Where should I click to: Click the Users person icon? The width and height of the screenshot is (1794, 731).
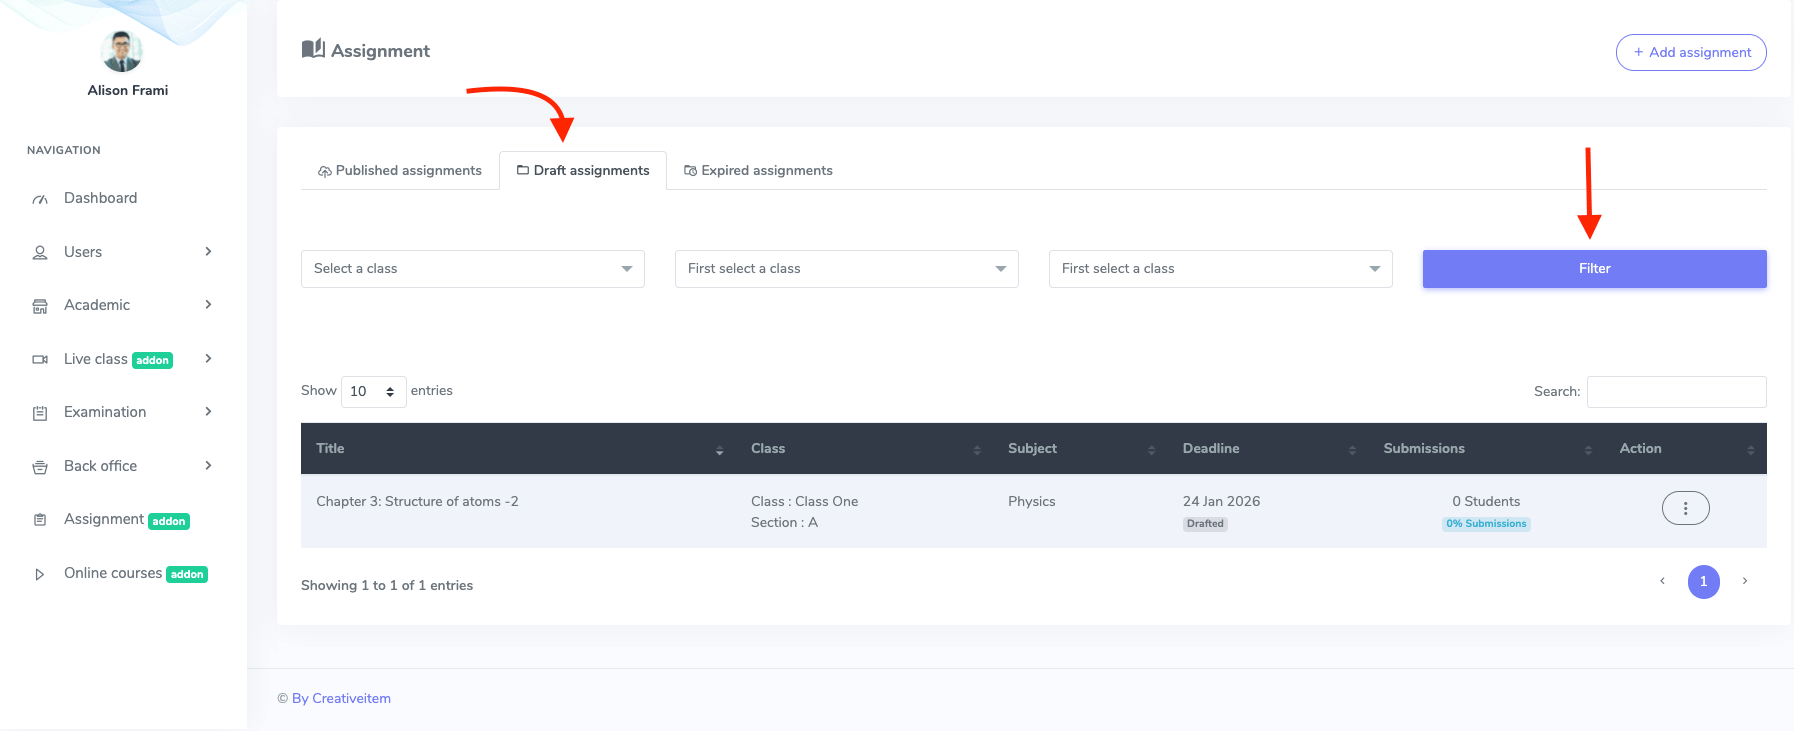point(40,253)
